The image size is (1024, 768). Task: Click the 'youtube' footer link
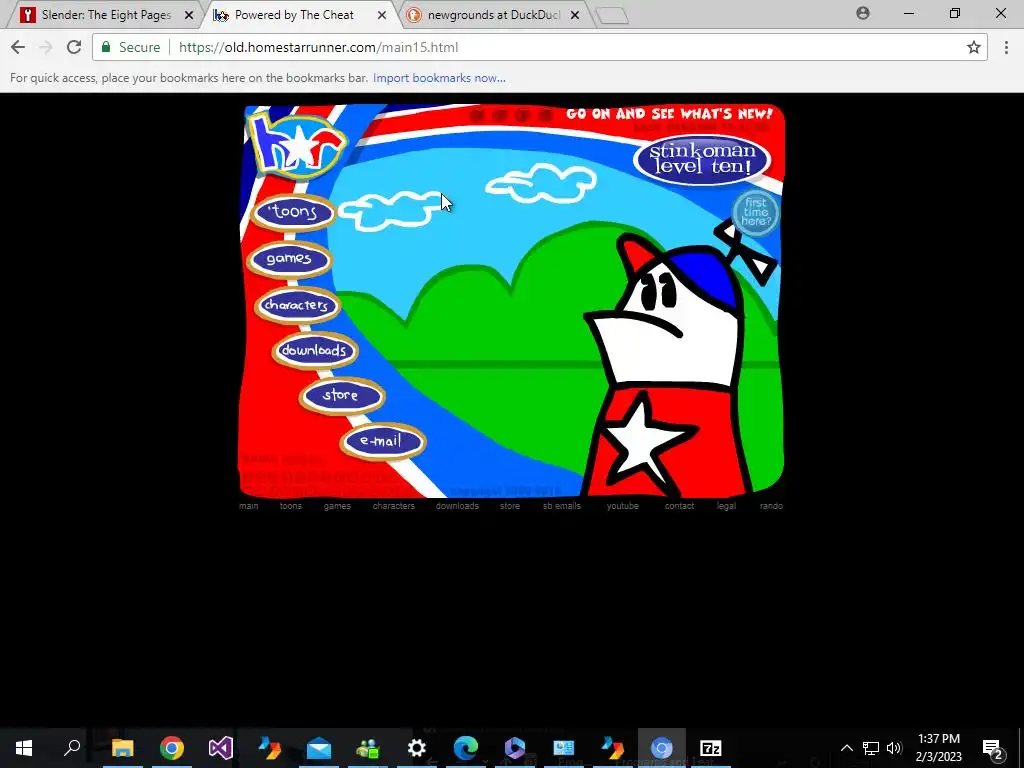622,506
